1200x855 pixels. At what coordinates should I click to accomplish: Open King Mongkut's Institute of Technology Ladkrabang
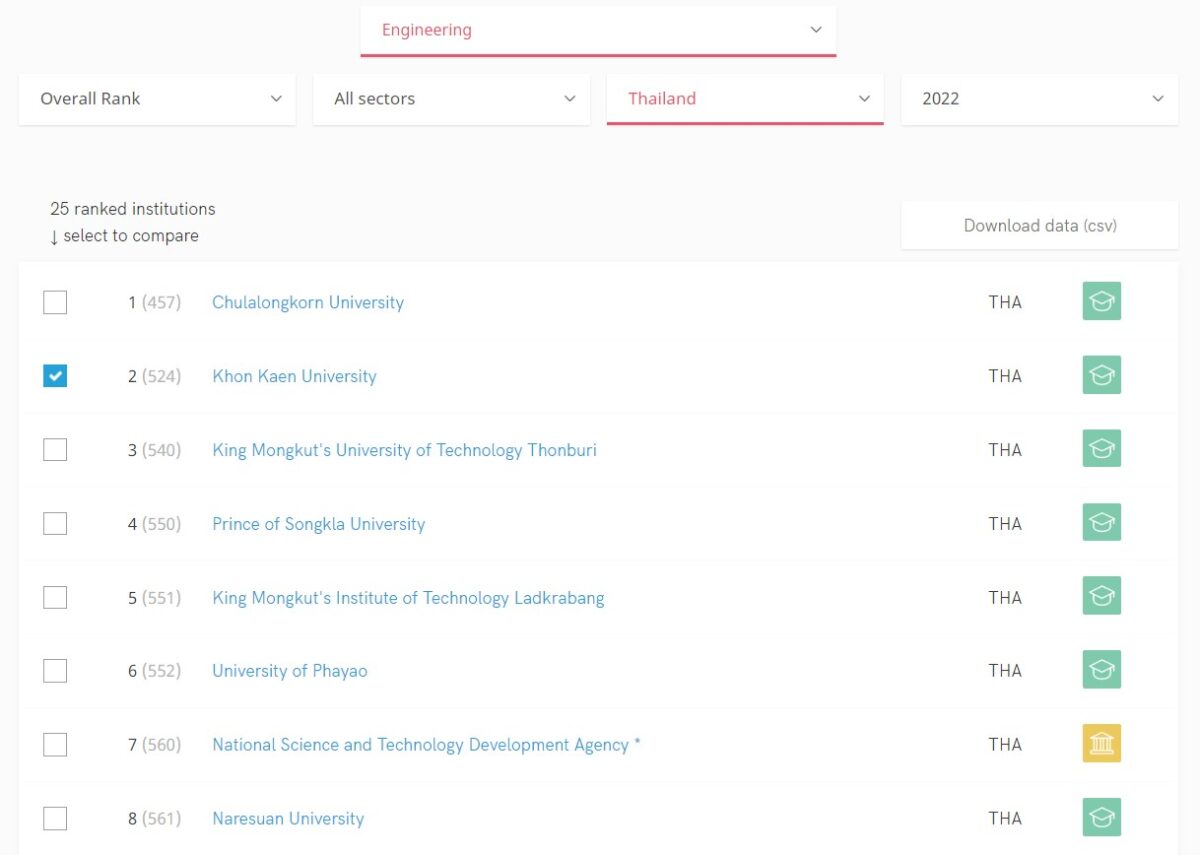point(408,598)
